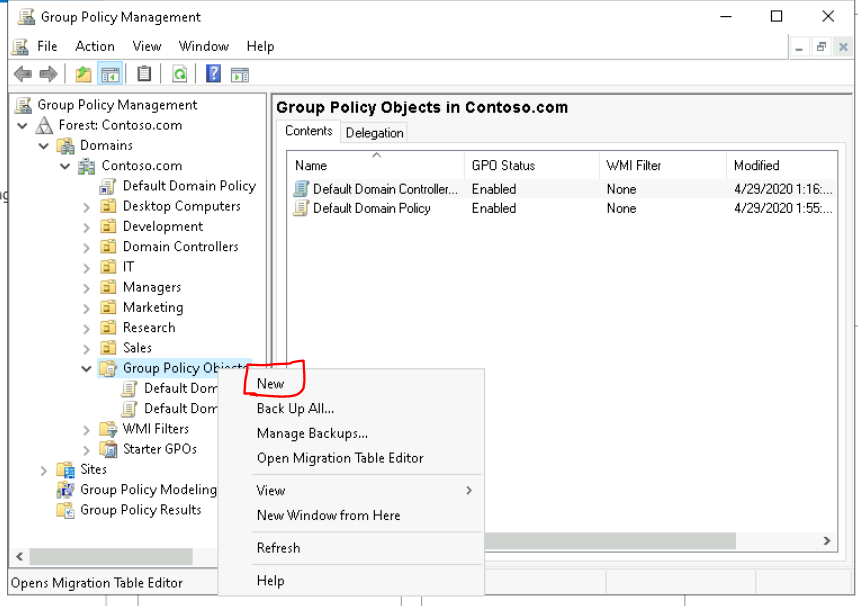The image size is (858, 606).
Task: Toggle Show/Hide Console Tree toolbar icon
Action: [109, 74]
